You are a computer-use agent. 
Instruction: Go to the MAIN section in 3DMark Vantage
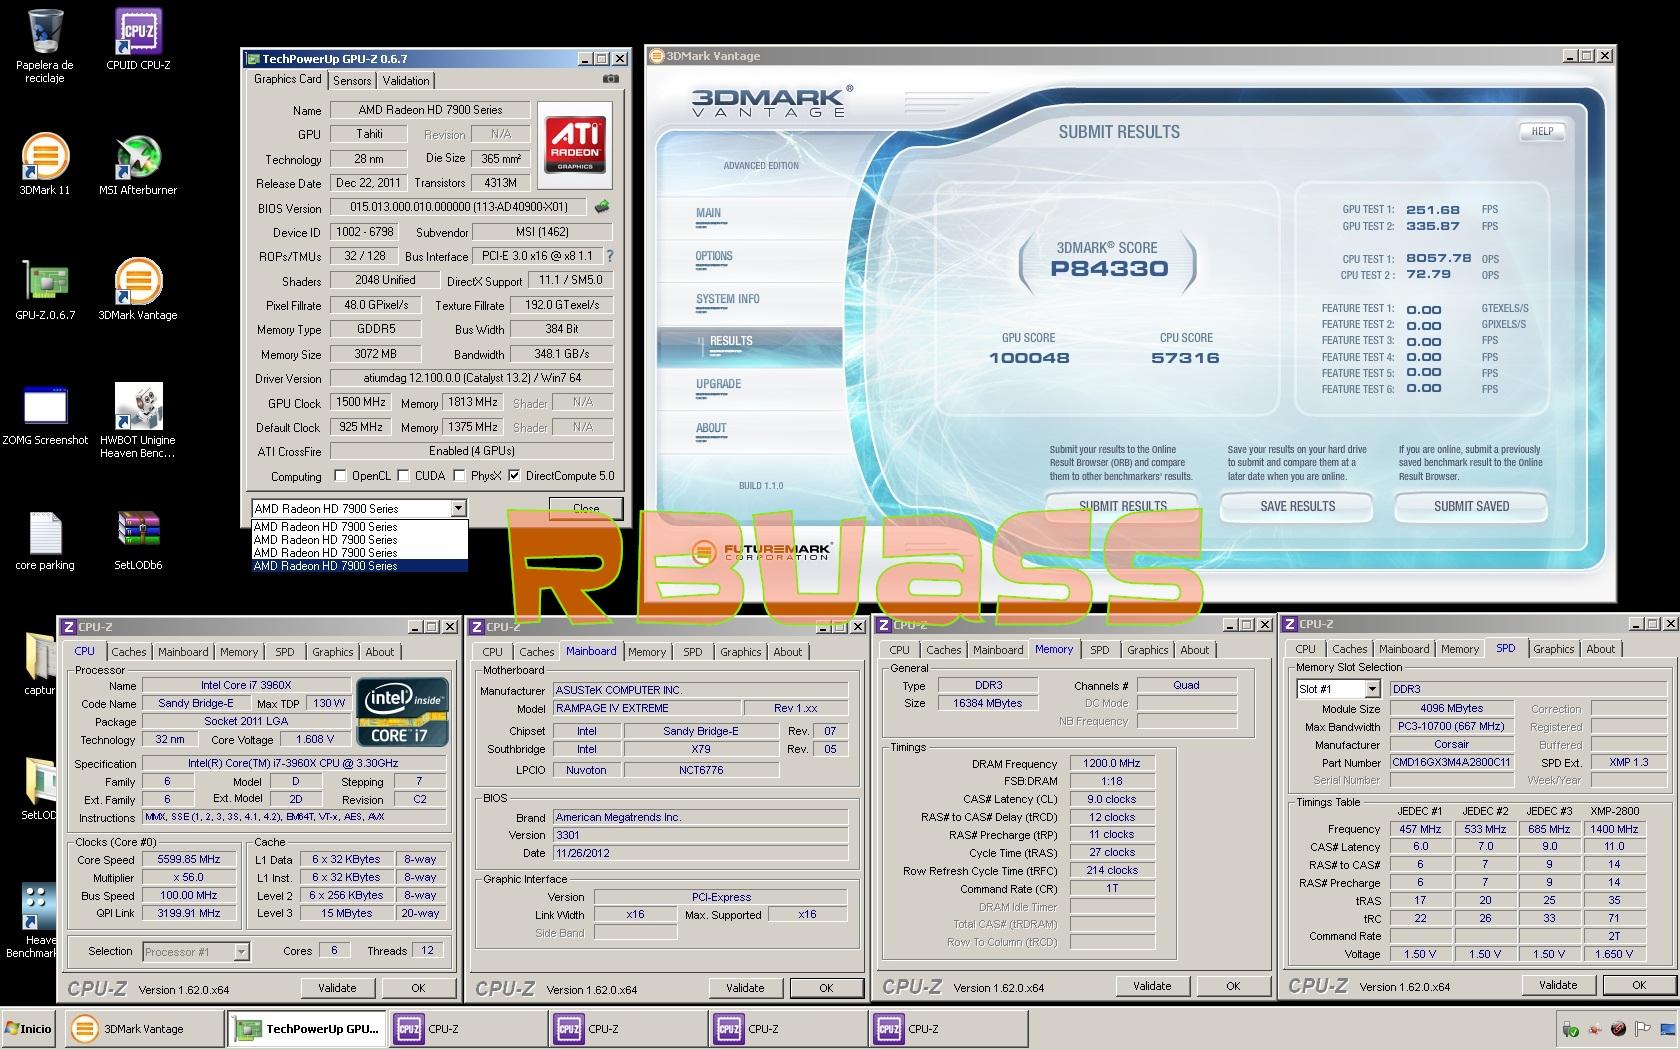click(708, 213)
